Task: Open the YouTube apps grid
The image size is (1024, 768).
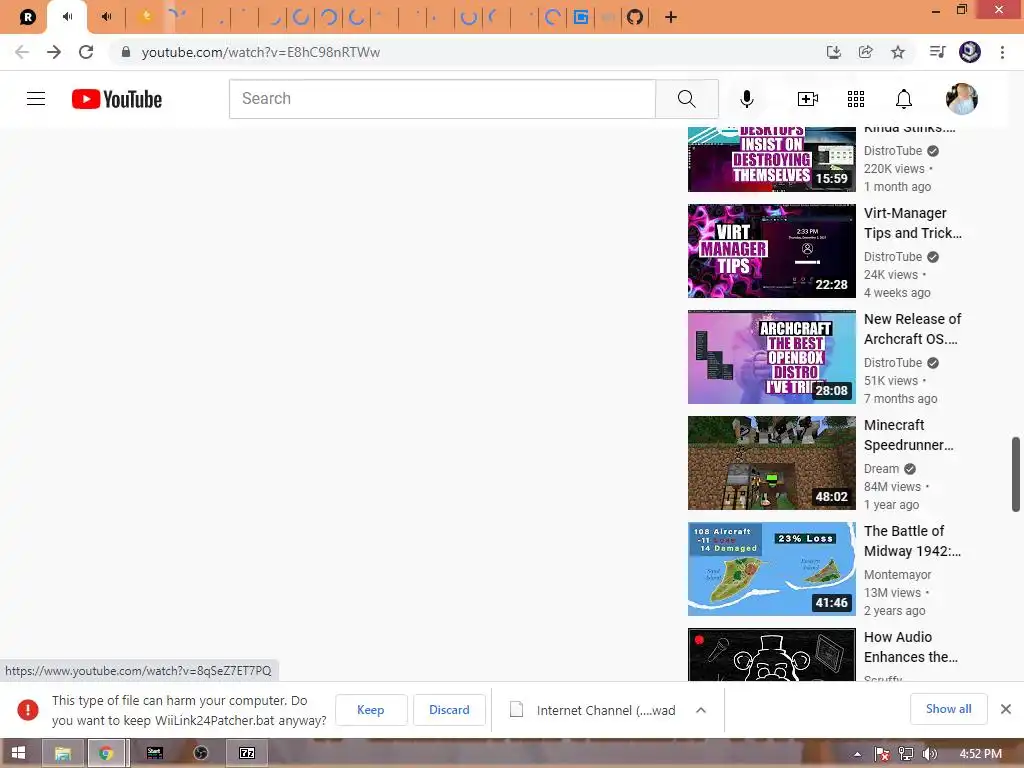Action: click(856, 99)
